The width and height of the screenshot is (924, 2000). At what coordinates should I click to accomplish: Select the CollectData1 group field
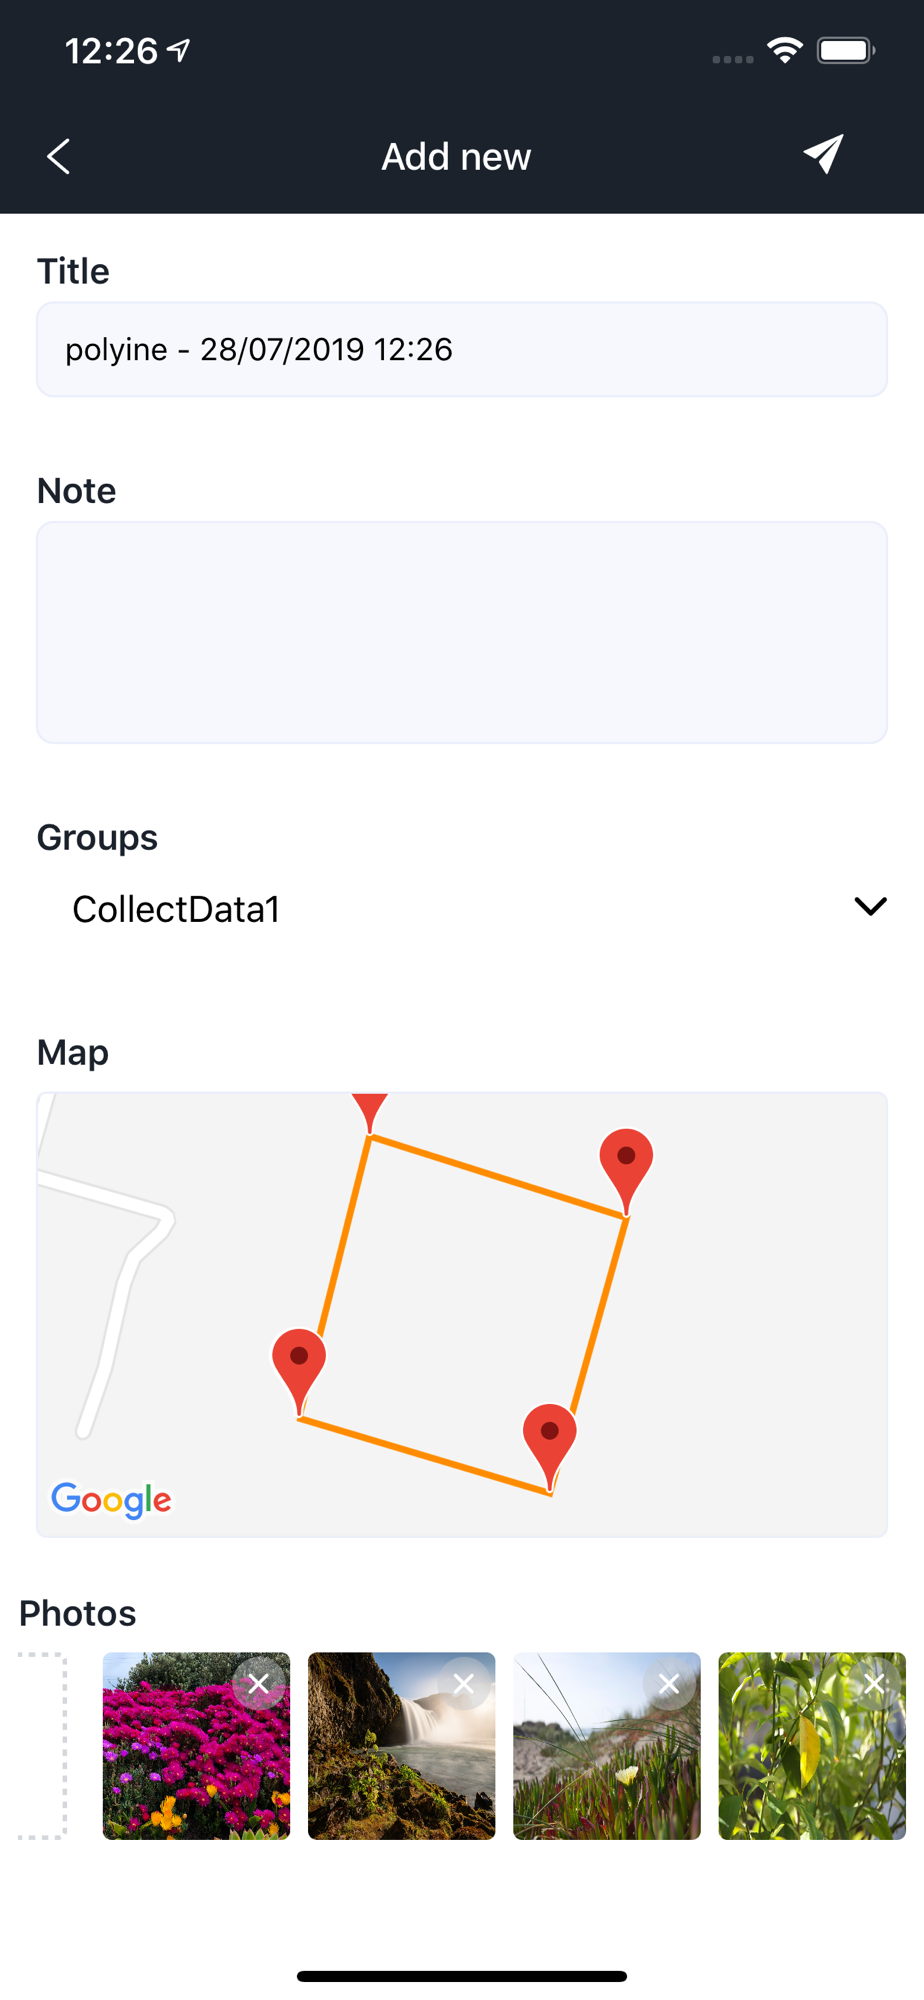462,909
